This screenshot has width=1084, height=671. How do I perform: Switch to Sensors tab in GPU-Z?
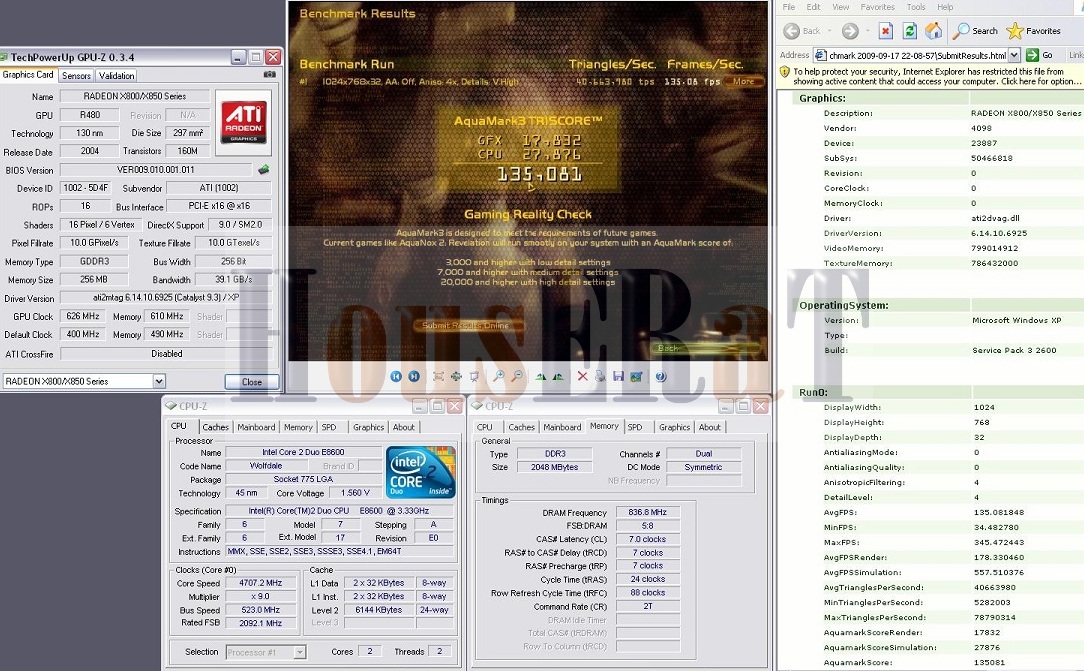click(76, 75)
